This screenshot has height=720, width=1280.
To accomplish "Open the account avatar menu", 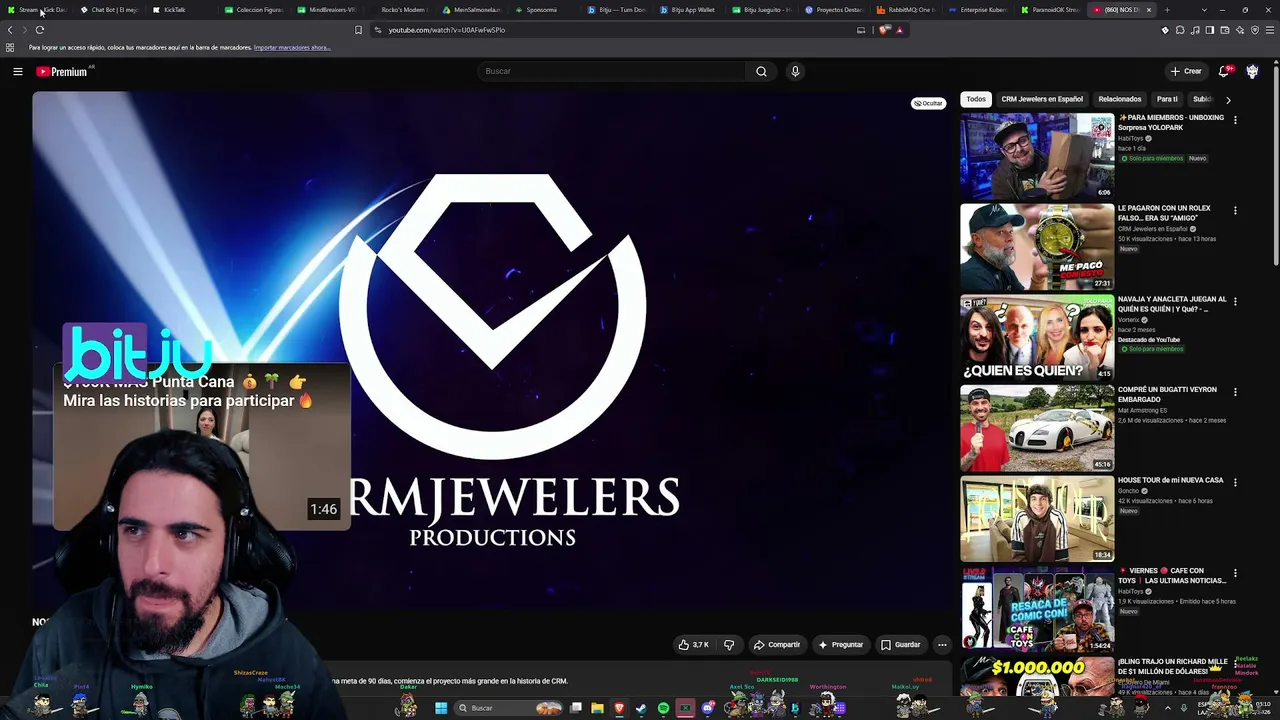I will coord(1252,71).
